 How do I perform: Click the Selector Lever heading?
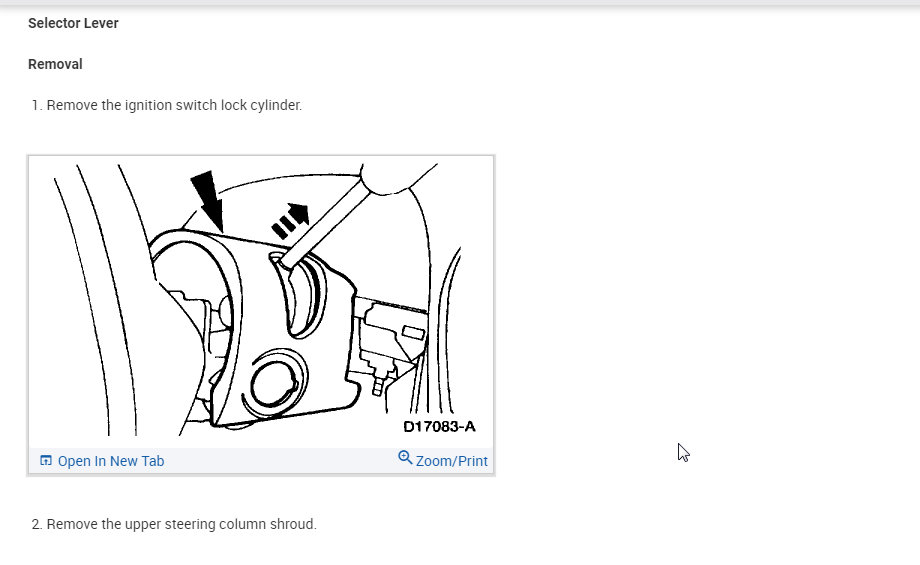73,23
